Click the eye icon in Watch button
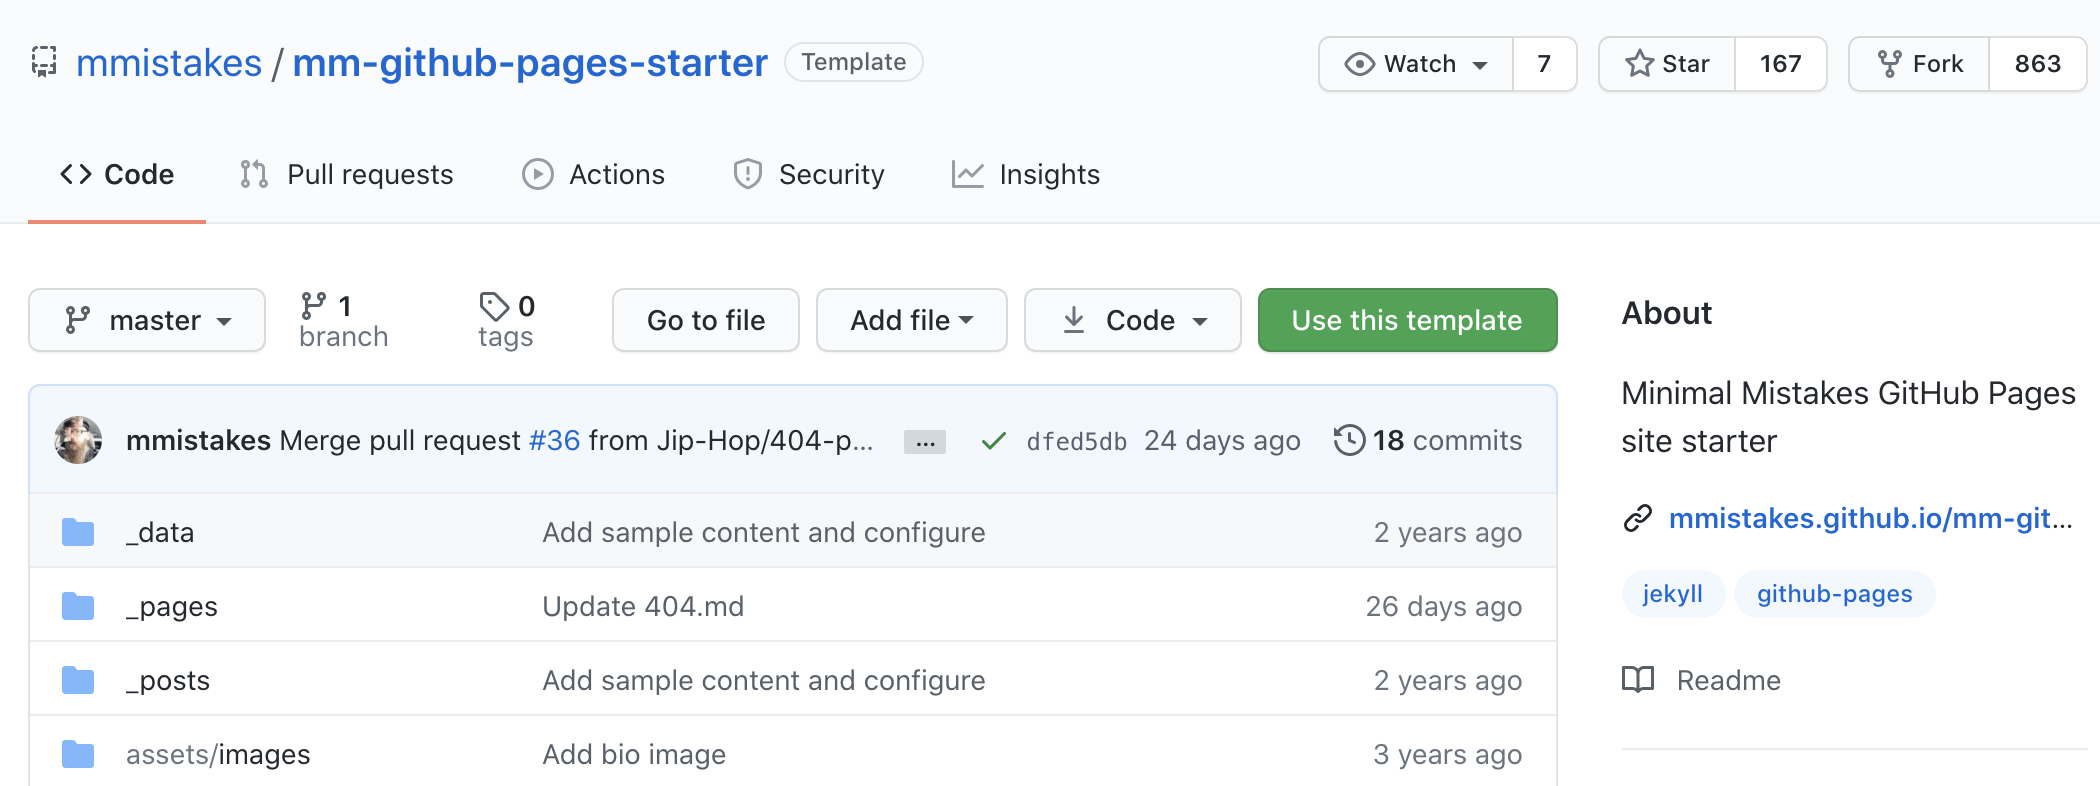This screenshot has height=786, width=2100. click(x=1360, y=64)
